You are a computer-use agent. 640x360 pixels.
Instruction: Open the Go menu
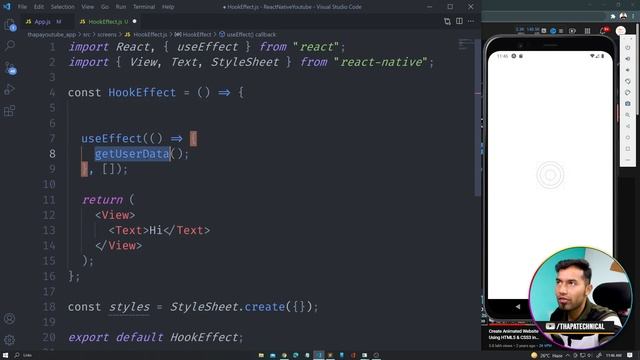105,7
